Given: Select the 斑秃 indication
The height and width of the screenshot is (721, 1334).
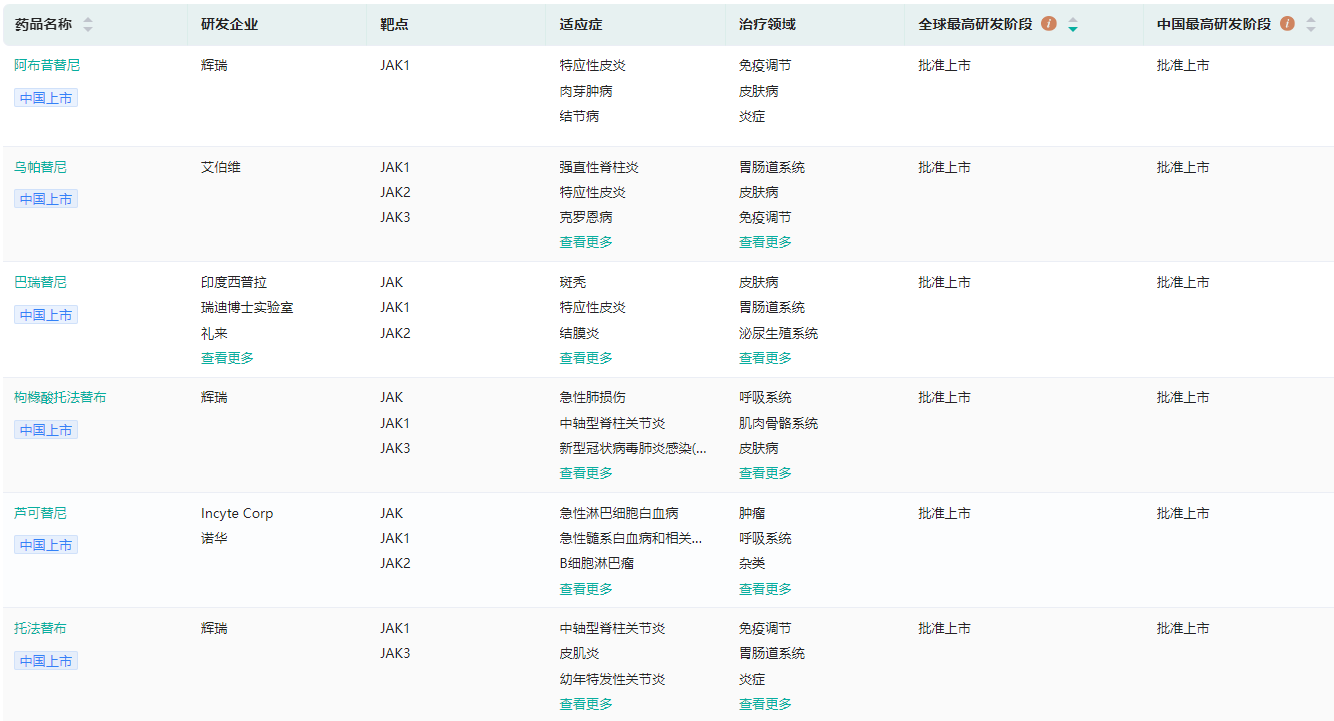Looking at the screenshot, I should 572,282.
